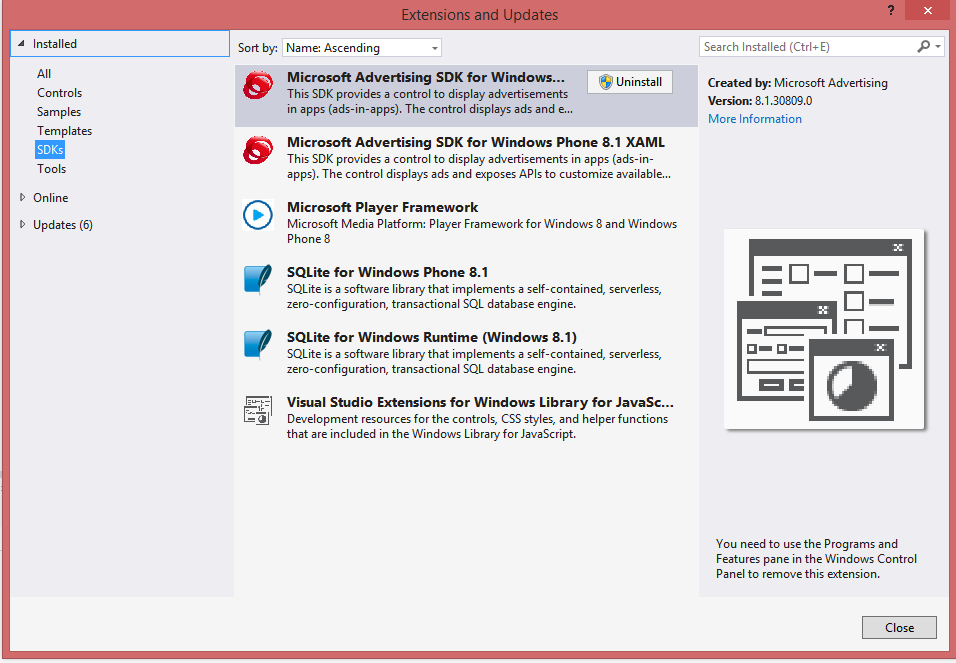Expand the Online category arrow
Image resolution: width=956 pixels, height=663 pixels.
pyautogui.click(x=23, y=197)
